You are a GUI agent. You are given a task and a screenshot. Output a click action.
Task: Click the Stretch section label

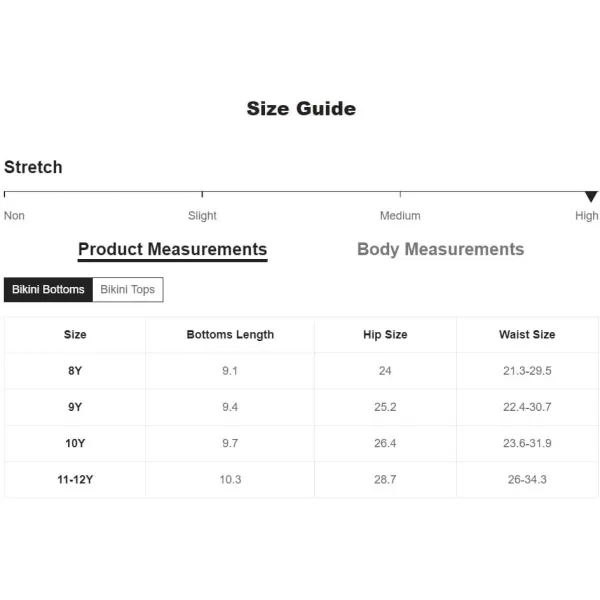33,167
